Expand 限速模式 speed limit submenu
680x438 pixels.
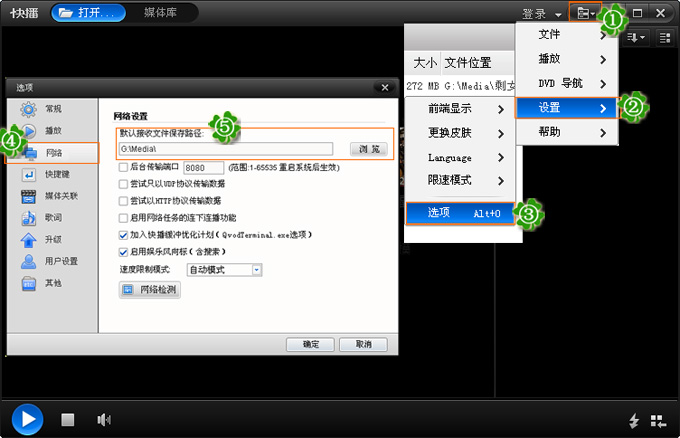click(x=460, y=180)
